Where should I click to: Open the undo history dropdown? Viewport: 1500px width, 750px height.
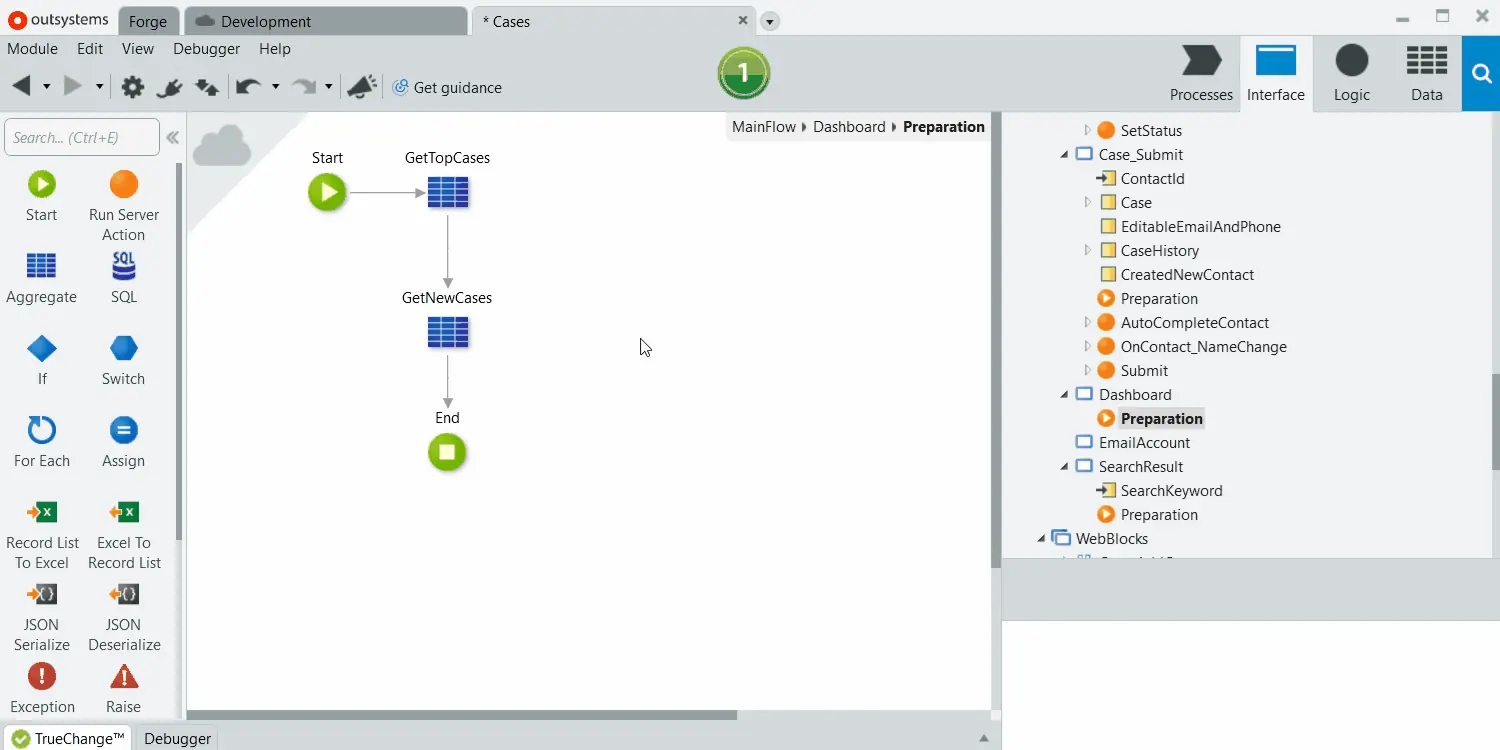275,87
